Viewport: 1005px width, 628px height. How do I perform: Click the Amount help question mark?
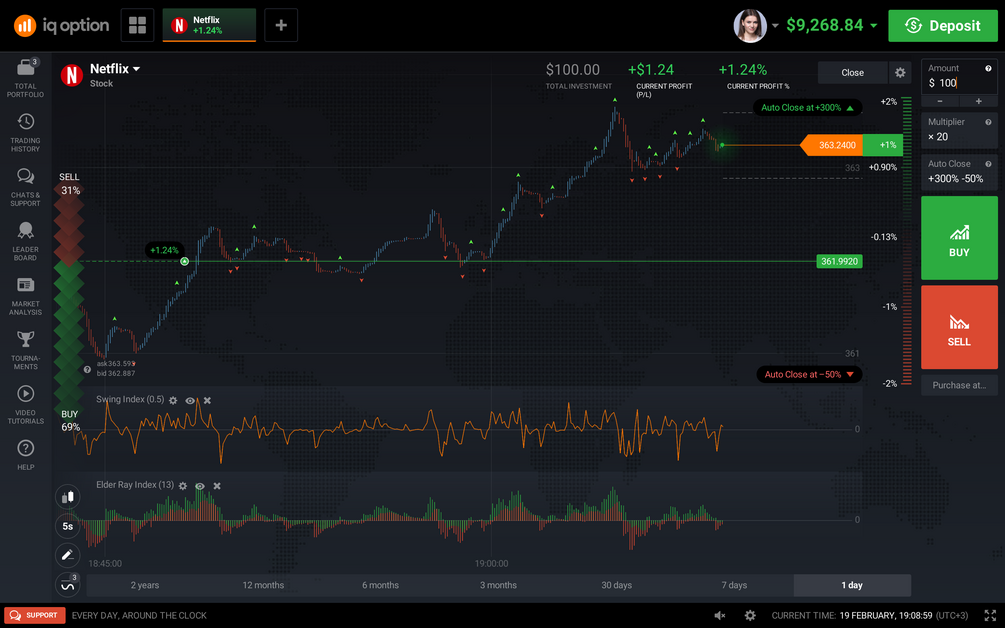click(x=988, y=69)
